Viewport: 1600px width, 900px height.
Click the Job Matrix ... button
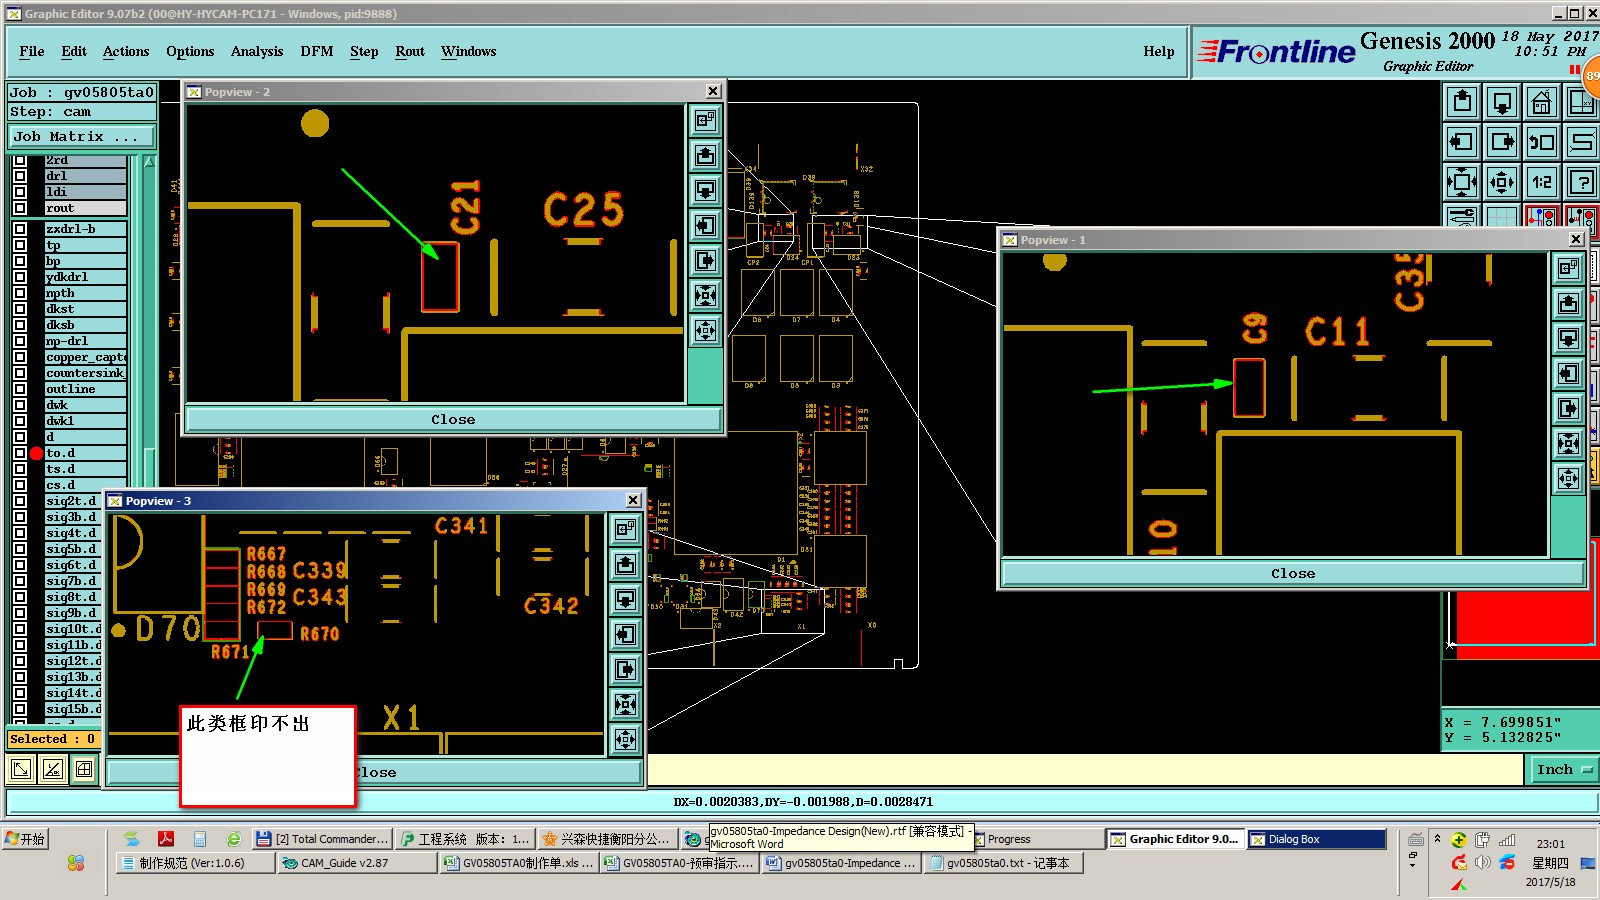tap(83, 137)
